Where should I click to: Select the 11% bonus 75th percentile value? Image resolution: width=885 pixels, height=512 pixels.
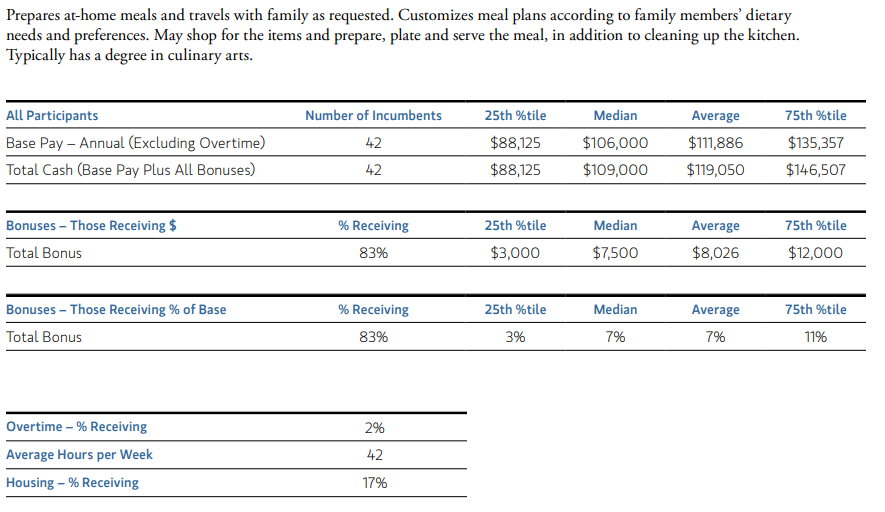click(x=816, y=337)
